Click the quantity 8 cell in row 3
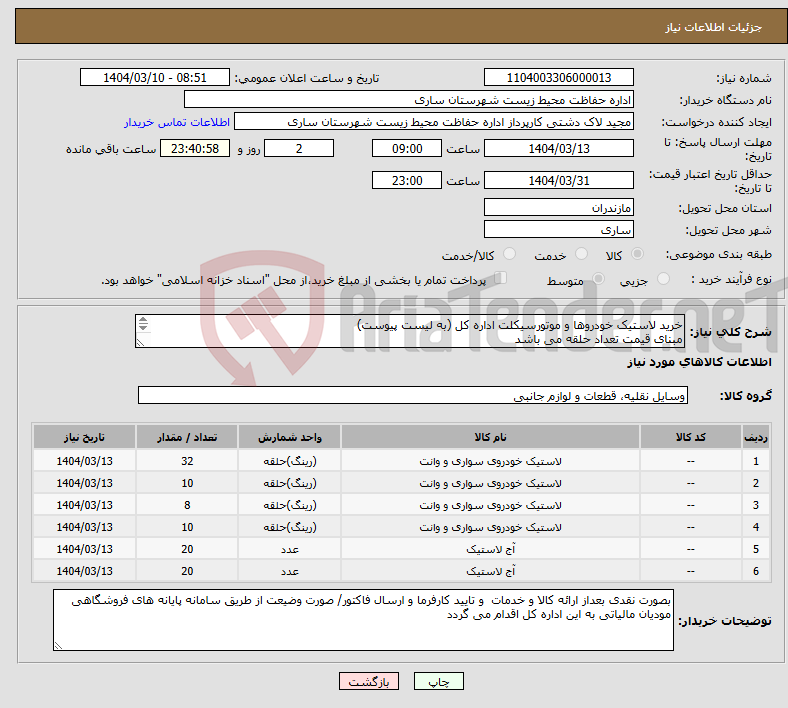788x708 pixels. pyautogui.click(x=187, y=505)
